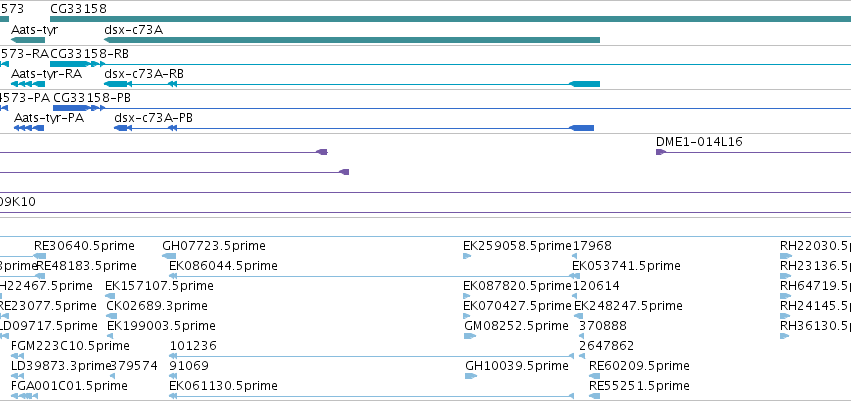This screenshot has height=401, width=851.
Task: Select the Aats-tyr gene arrow
Action: click(x=28, y=40)
